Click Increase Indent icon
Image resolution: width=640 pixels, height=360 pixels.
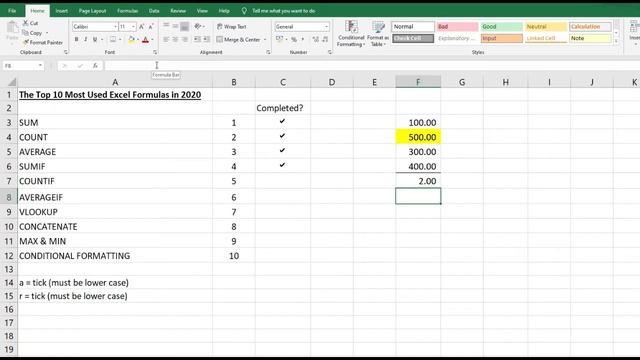click(207, 39)
